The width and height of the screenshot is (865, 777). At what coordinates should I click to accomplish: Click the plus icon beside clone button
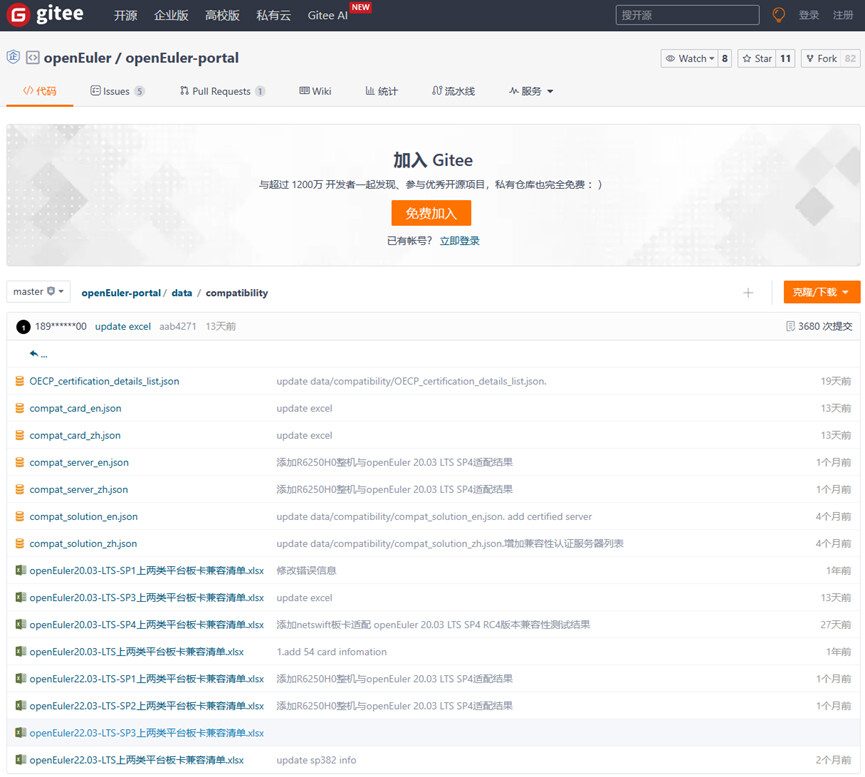(x=748, y=293)
